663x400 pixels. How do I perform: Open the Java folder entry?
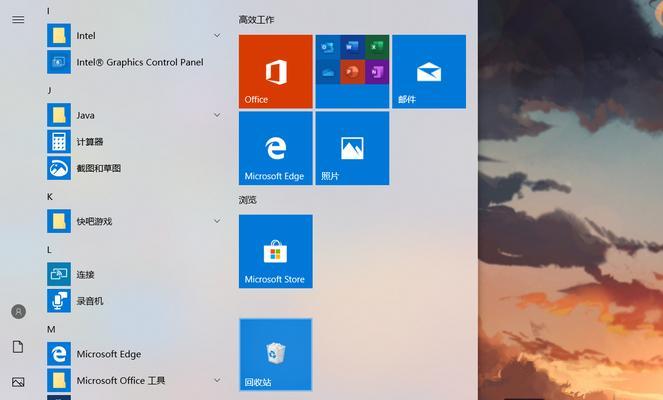point(134,115)
